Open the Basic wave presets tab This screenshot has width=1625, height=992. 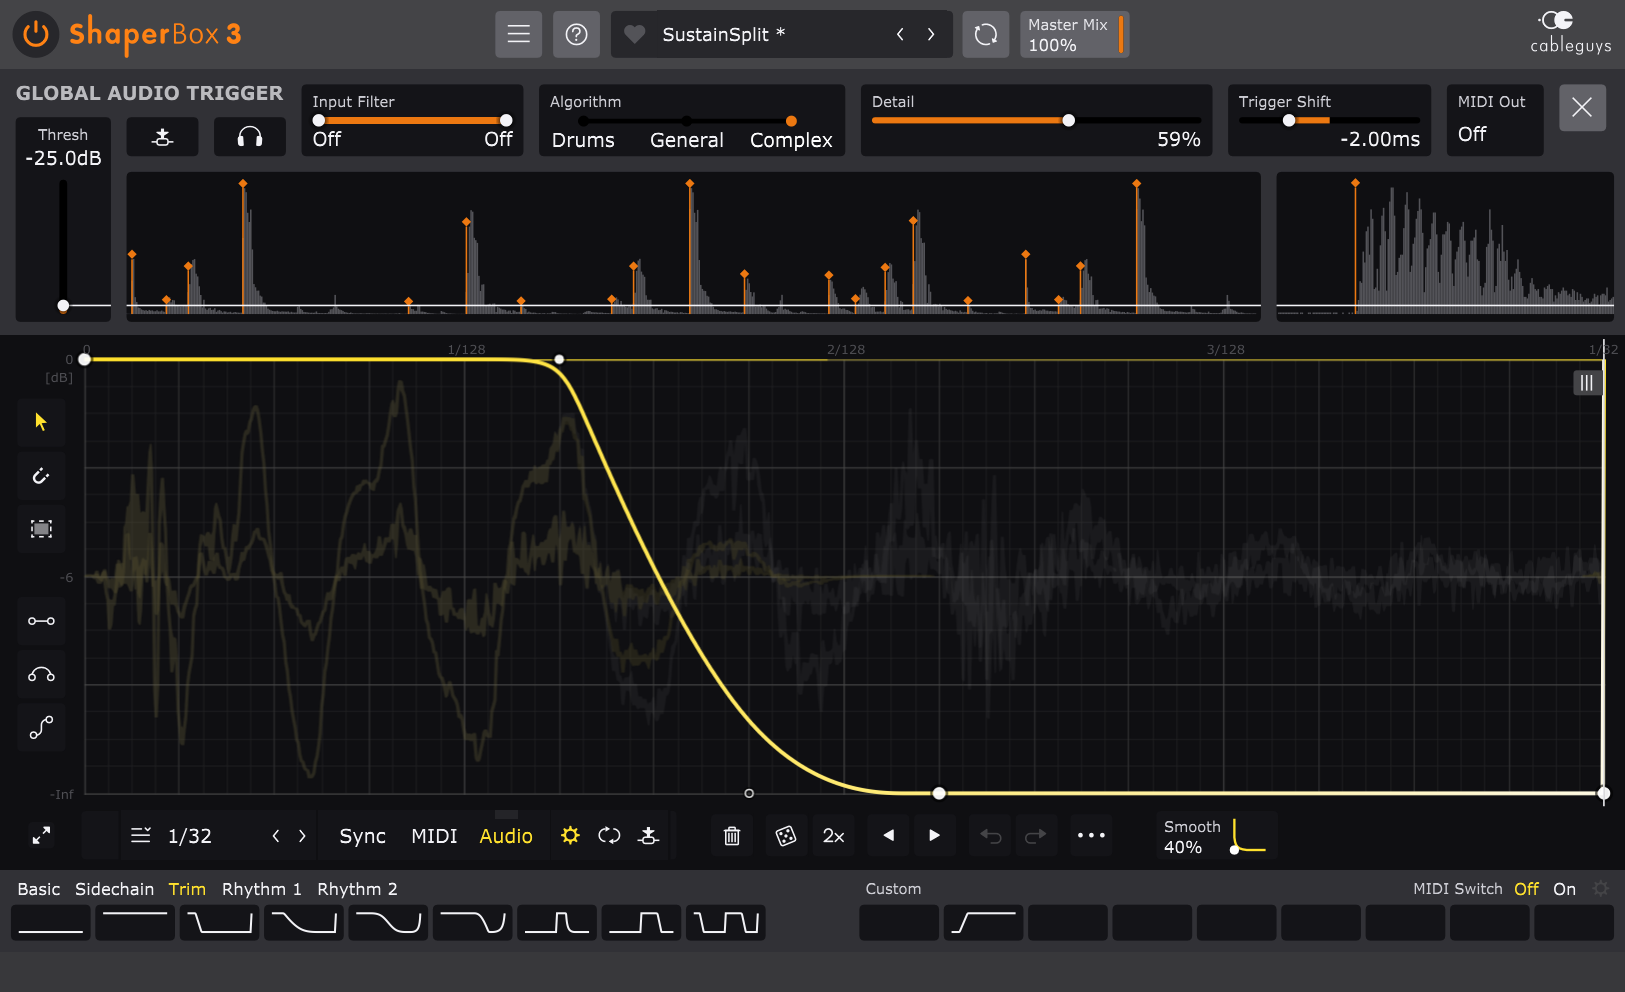click(39, 889)
